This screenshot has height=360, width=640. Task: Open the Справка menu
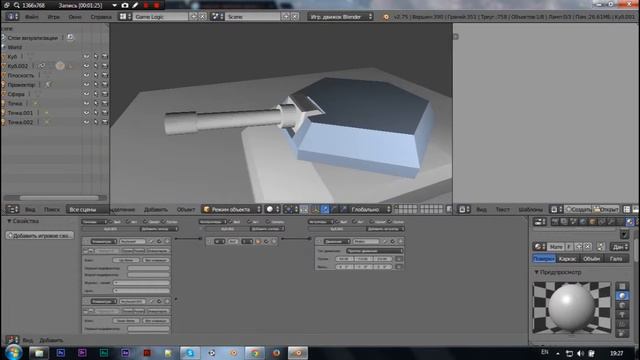[x=101, y=17]
